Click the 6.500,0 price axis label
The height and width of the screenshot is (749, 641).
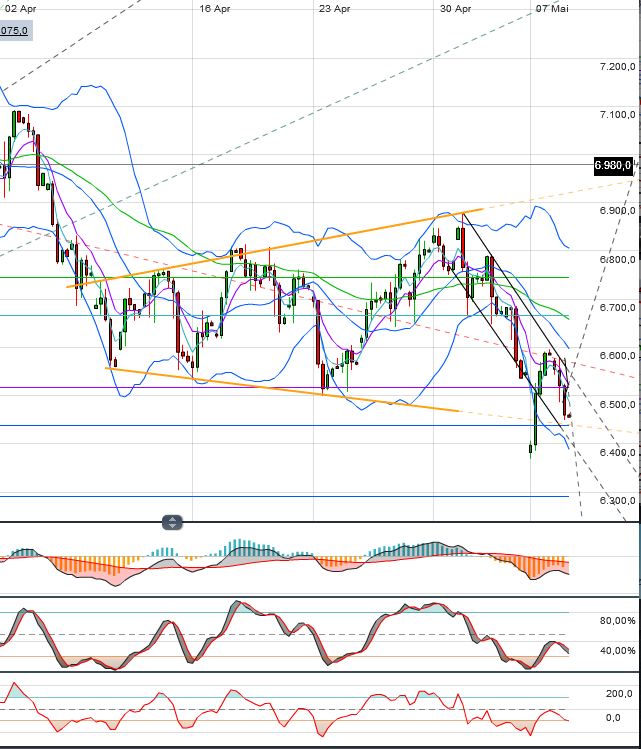[617, 405]
